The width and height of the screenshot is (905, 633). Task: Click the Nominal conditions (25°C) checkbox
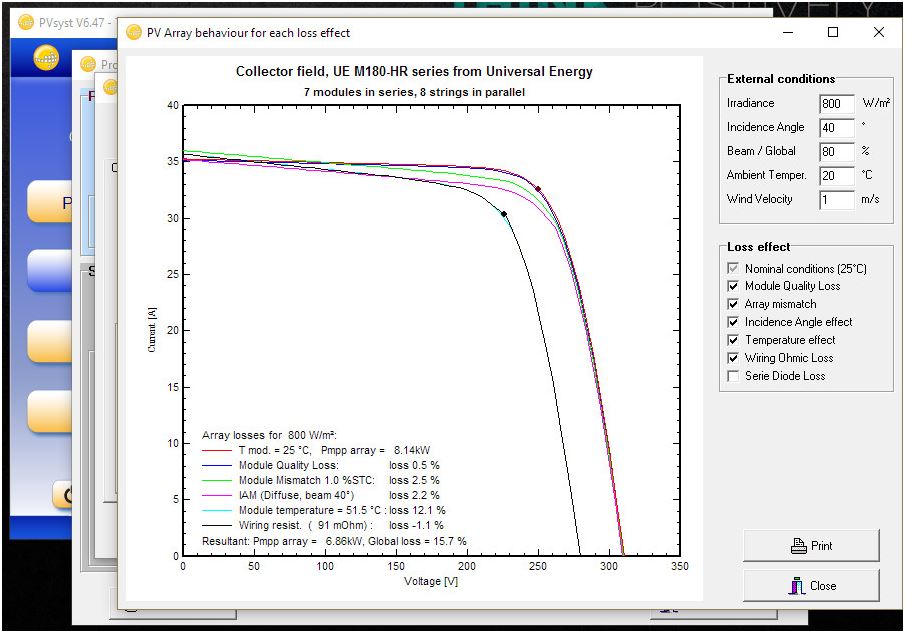(733, 268)
